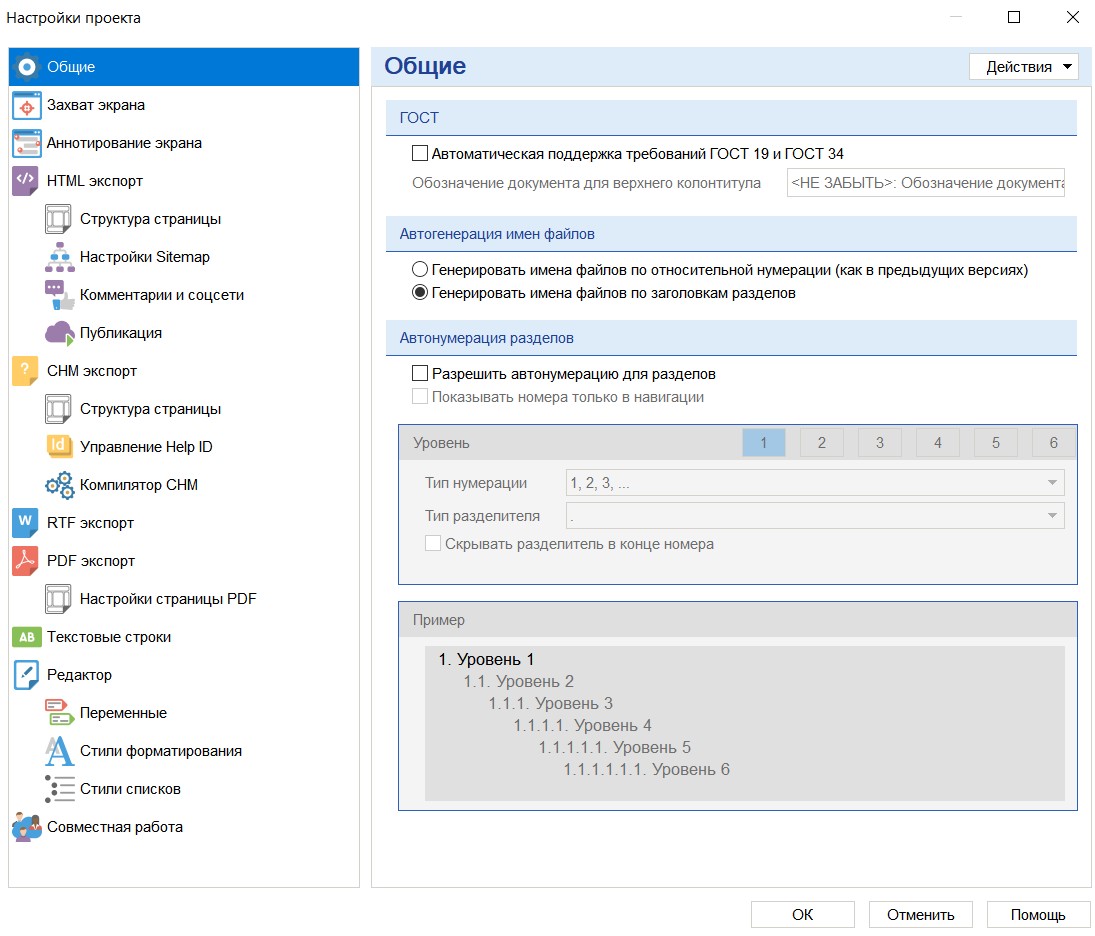The width and height of the screenshot is (1095, 936).
Task: Click the Компилятор CHM gears icon
Action: click(60, 485)
